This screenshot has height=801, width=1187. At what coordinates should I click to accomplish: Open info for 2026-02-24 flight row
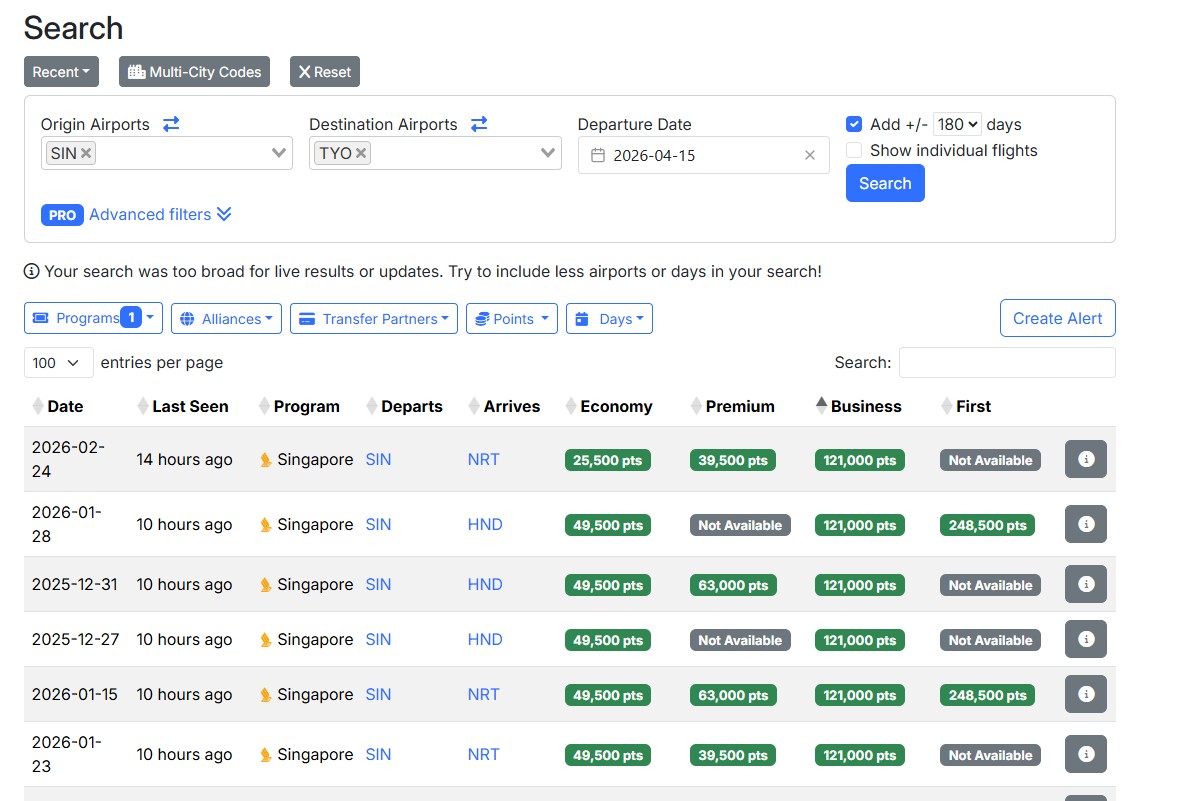pos(1086,459)
